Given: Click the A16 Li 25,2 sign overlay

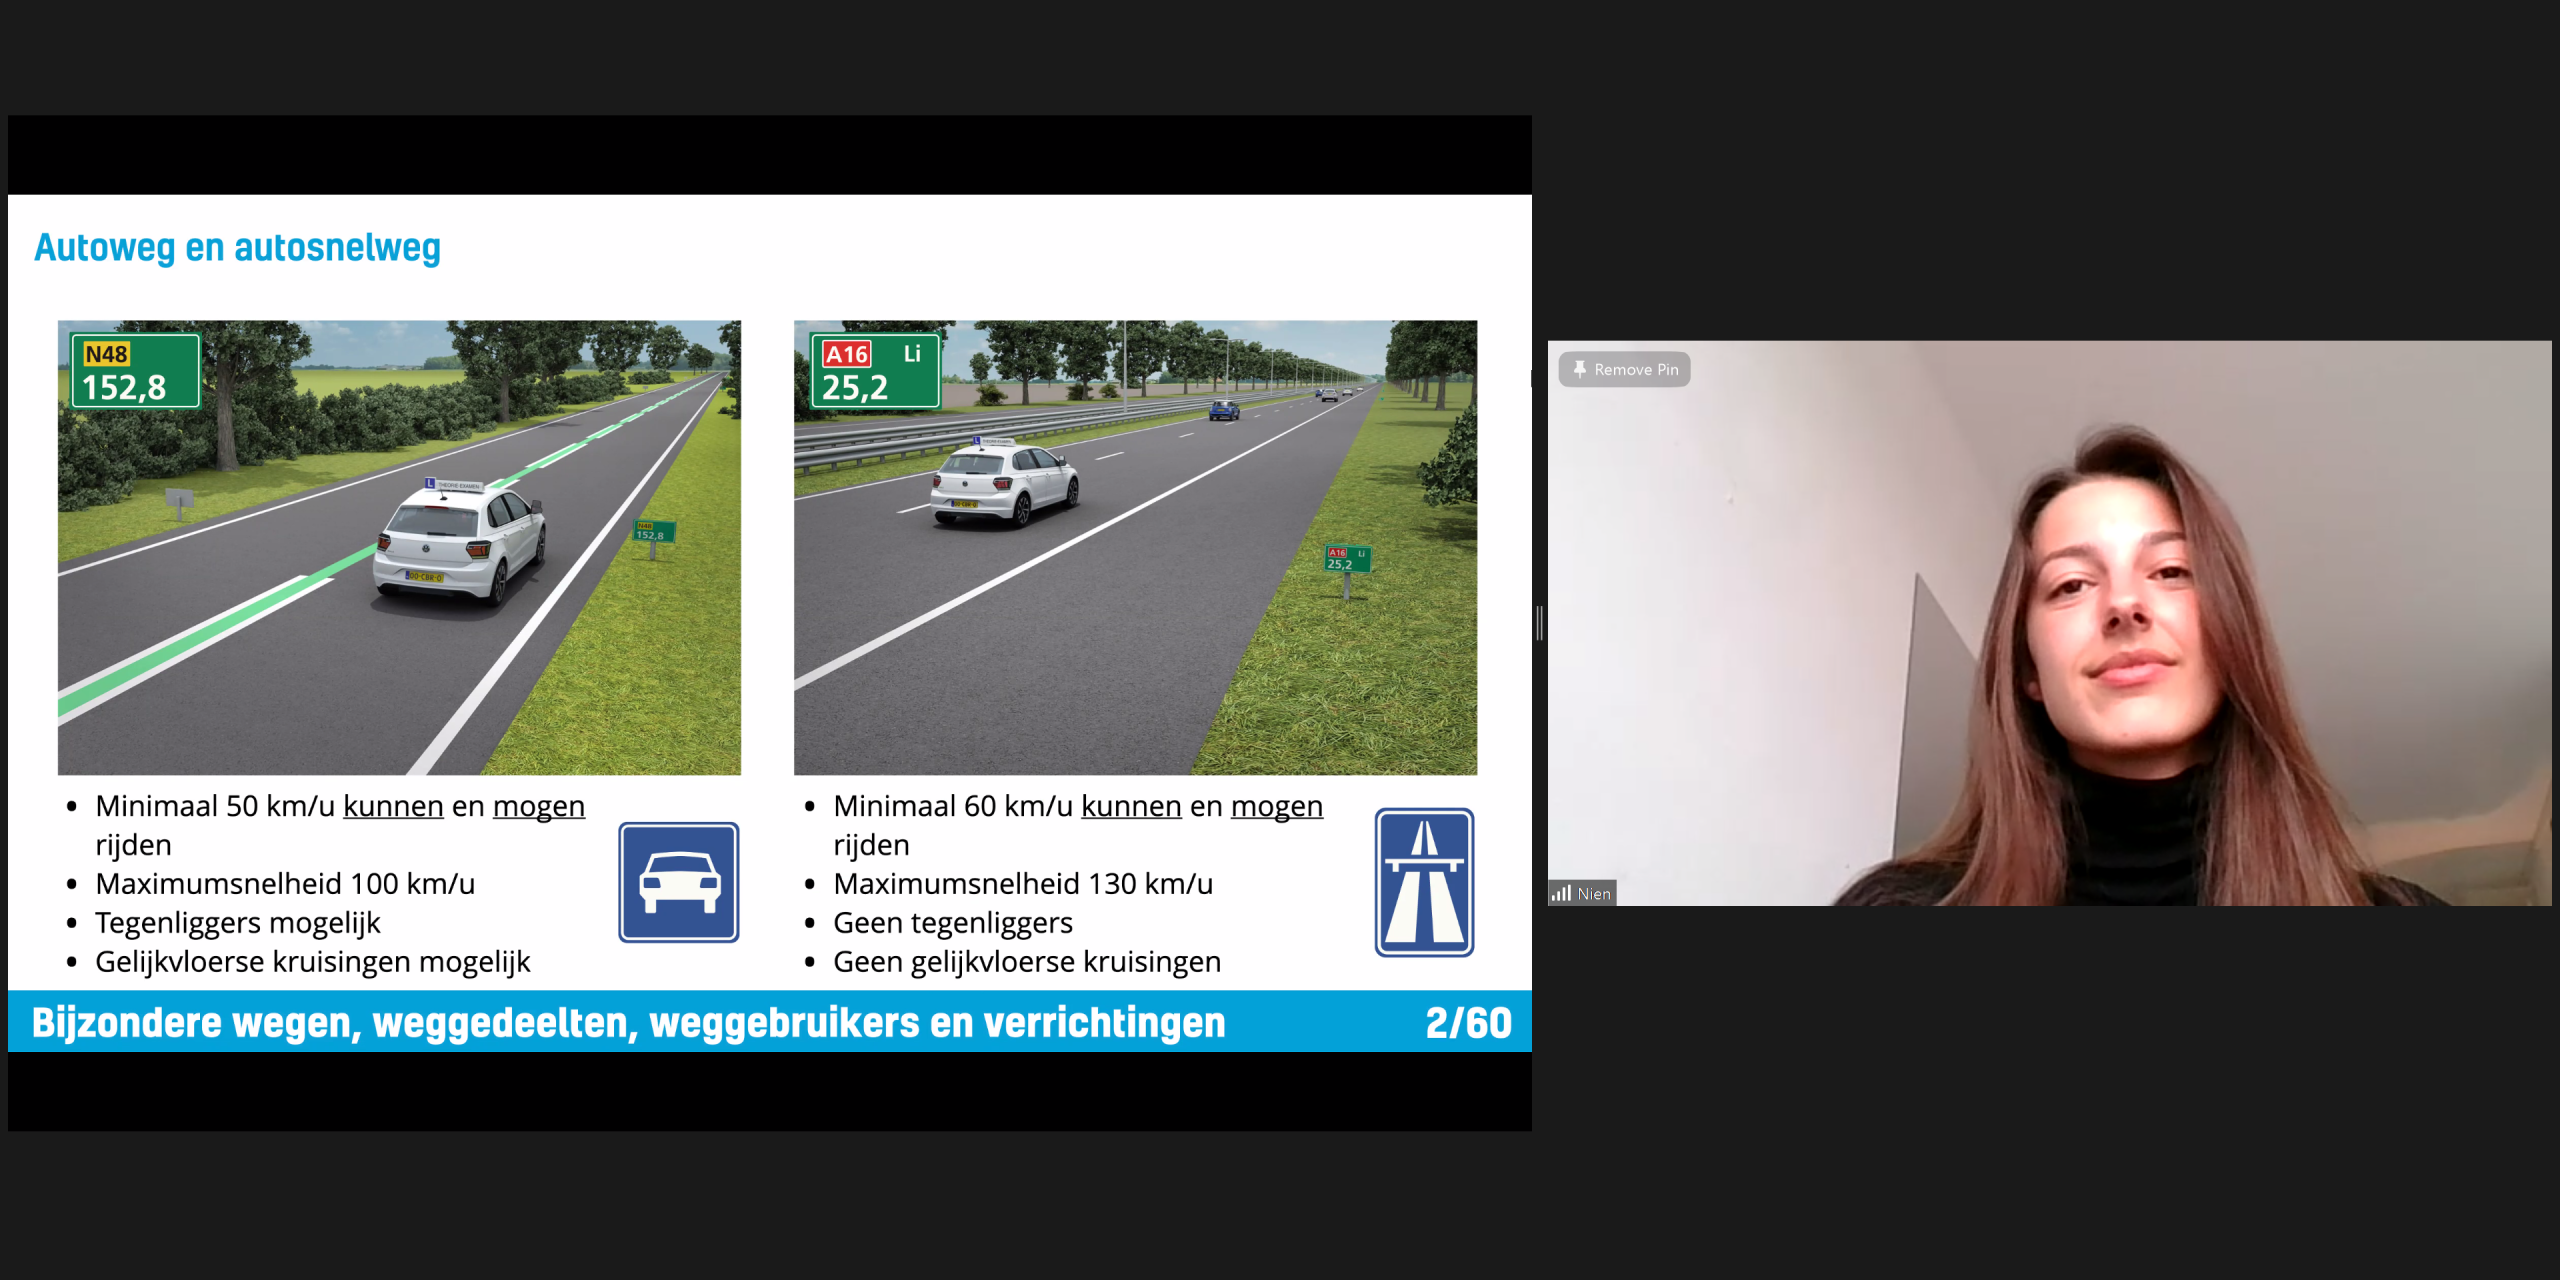Looking at the screenshot, I should (x=874, y=371).
